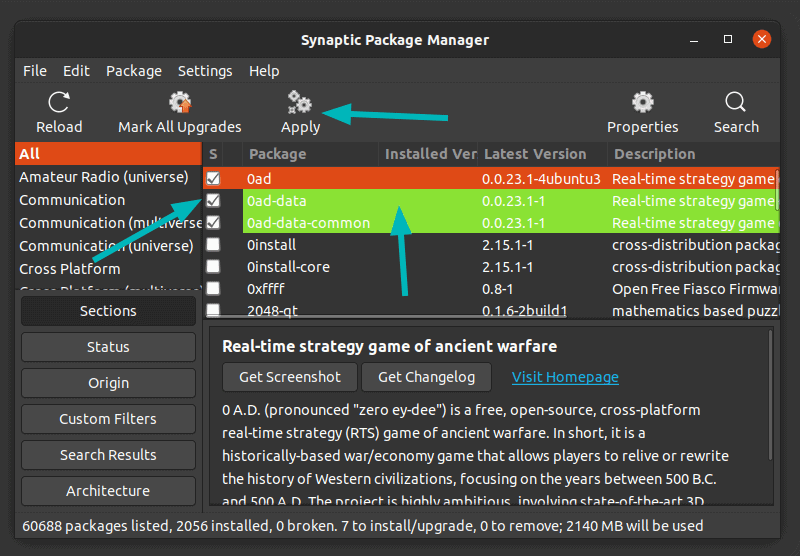Switch to the Custom Filters view
The width and height of the screenshot is (800, 556).
[108, 419]
